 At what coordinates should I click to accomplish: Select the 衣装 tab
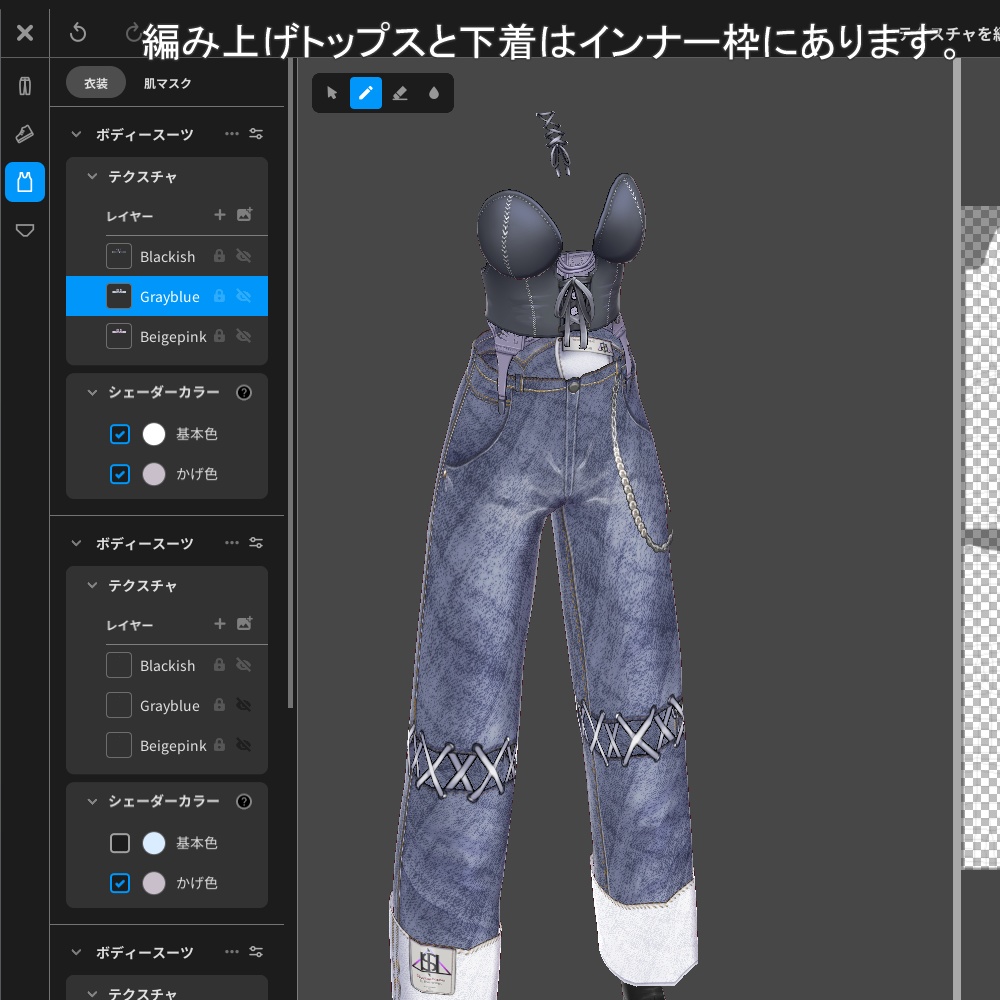95,83
